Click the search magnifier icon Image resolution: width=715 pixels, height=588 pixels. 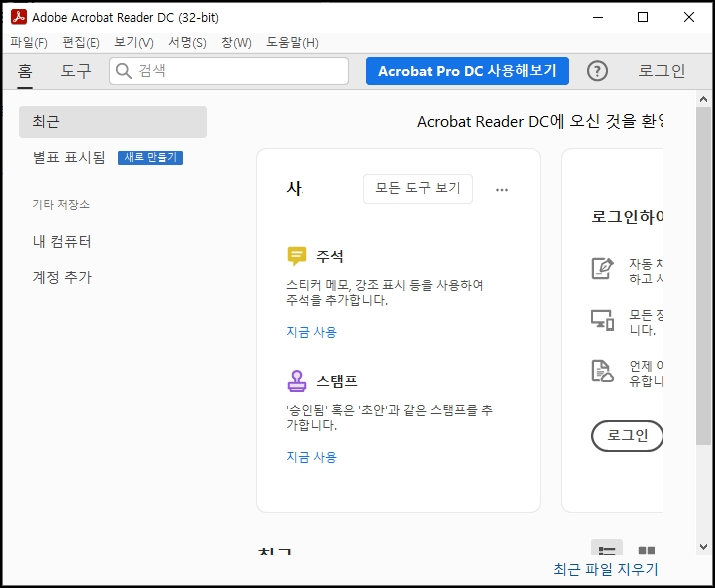click(x=124, y=71)
